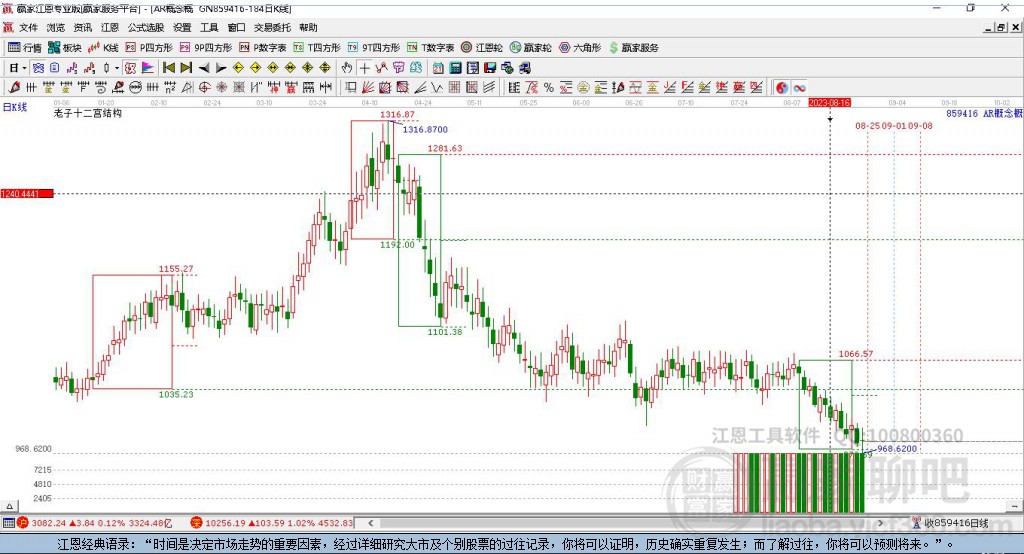Select the angled trend lines tool

pyautogui.click(x=420, y=88)
